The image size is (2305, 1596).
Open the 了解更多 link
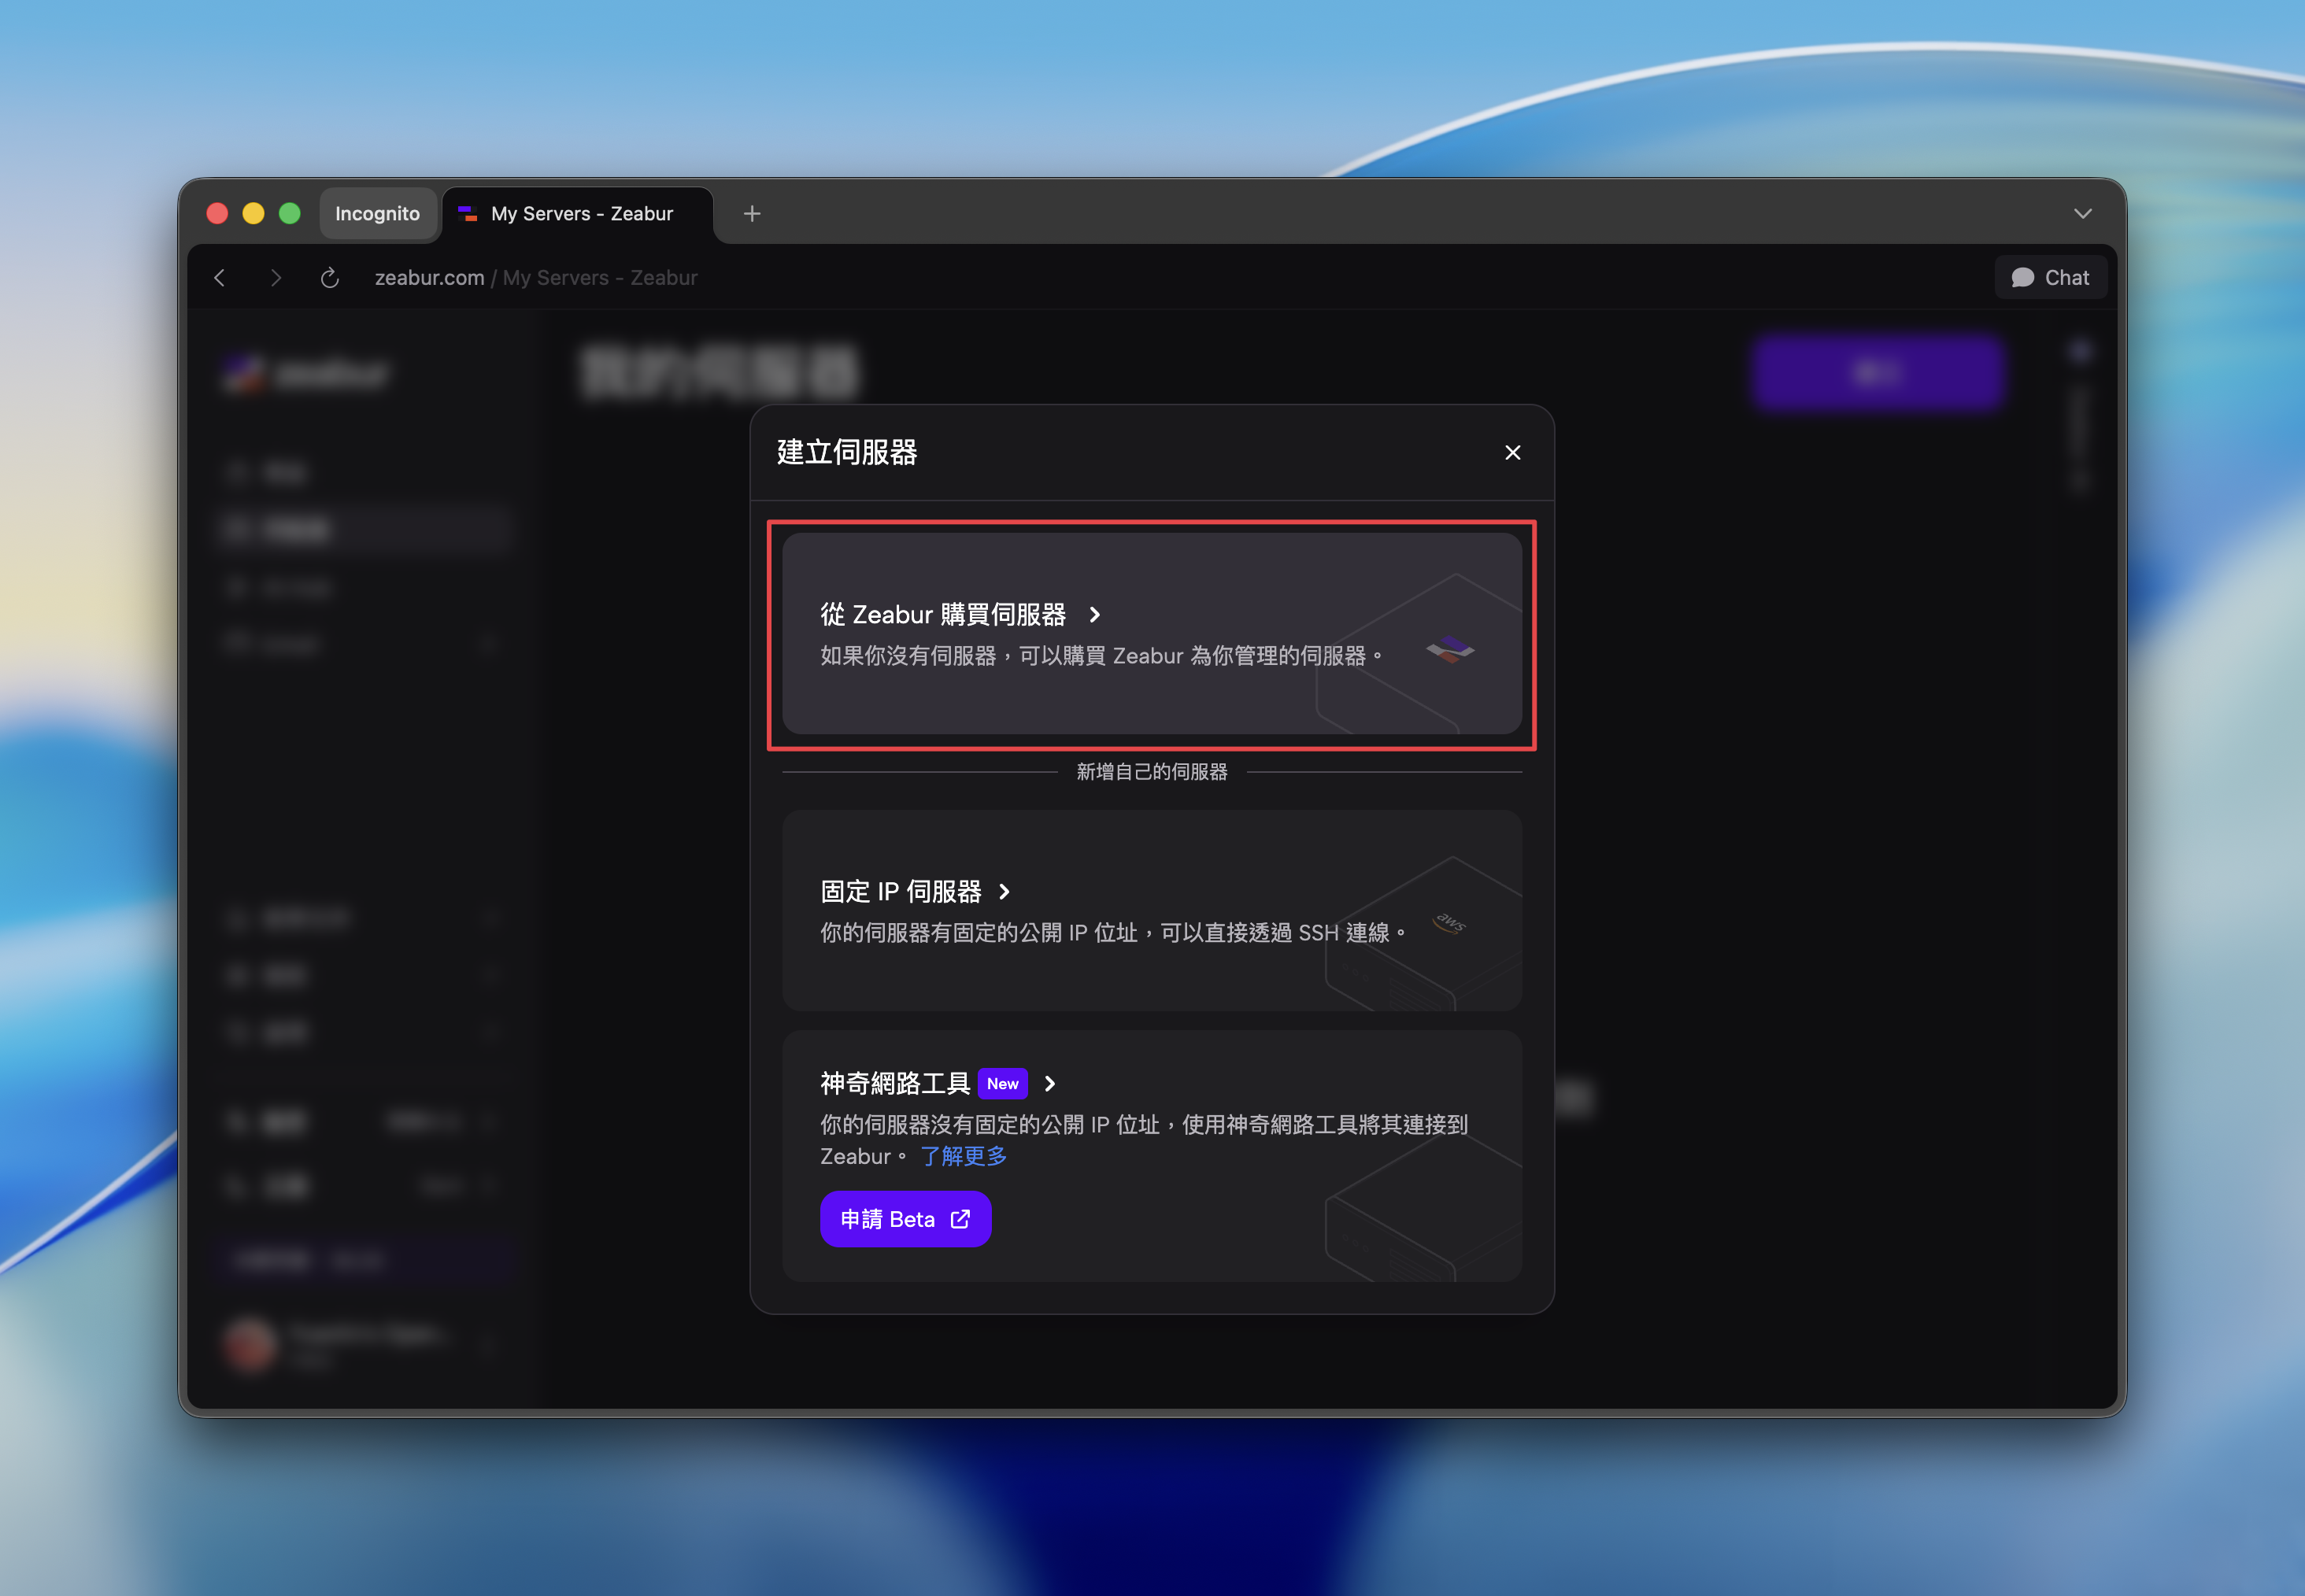[x=963, y=1156]
